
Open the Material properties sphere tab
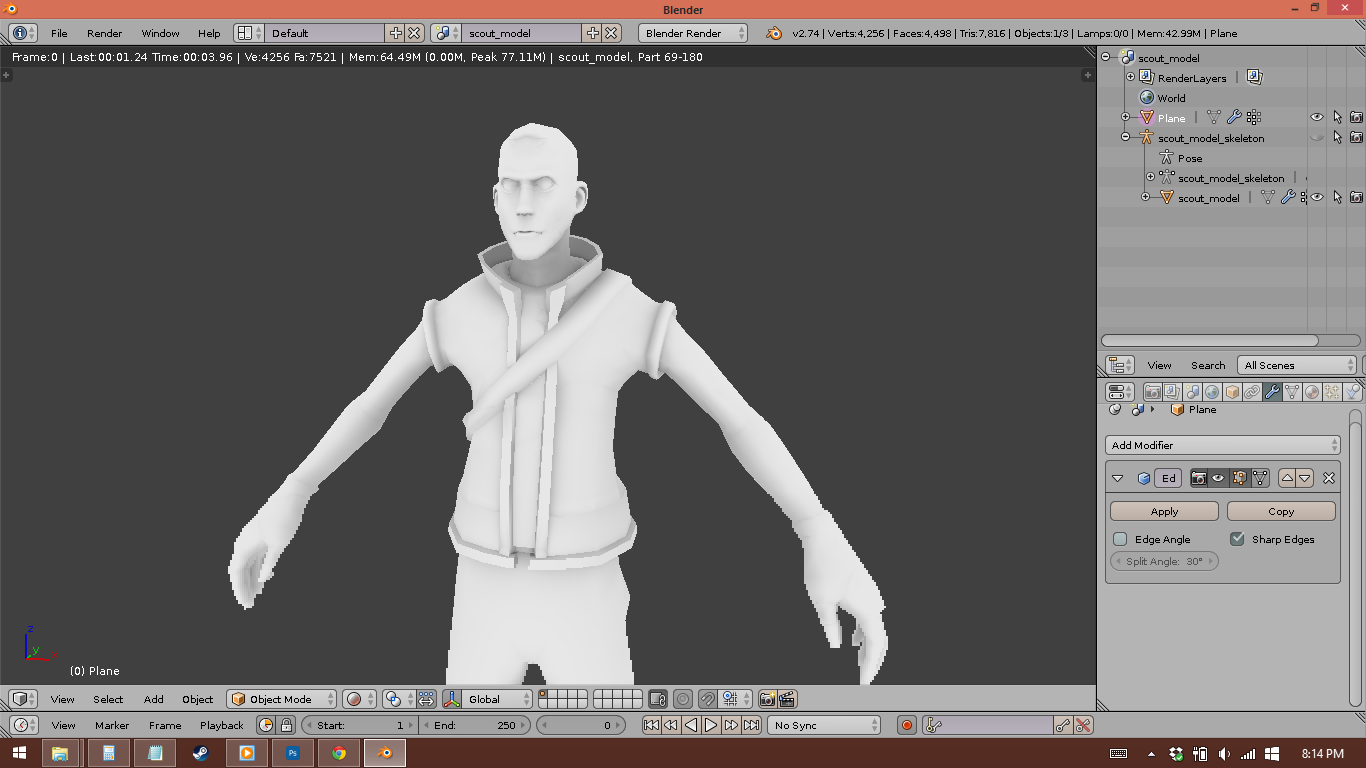[1312, 392]
